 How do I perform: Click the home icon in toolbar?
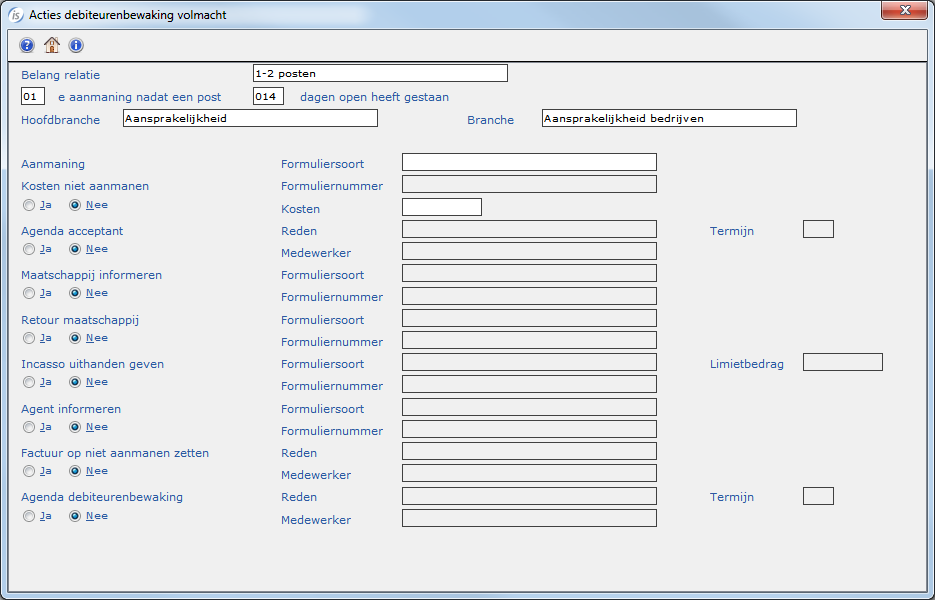coord(52,45)
